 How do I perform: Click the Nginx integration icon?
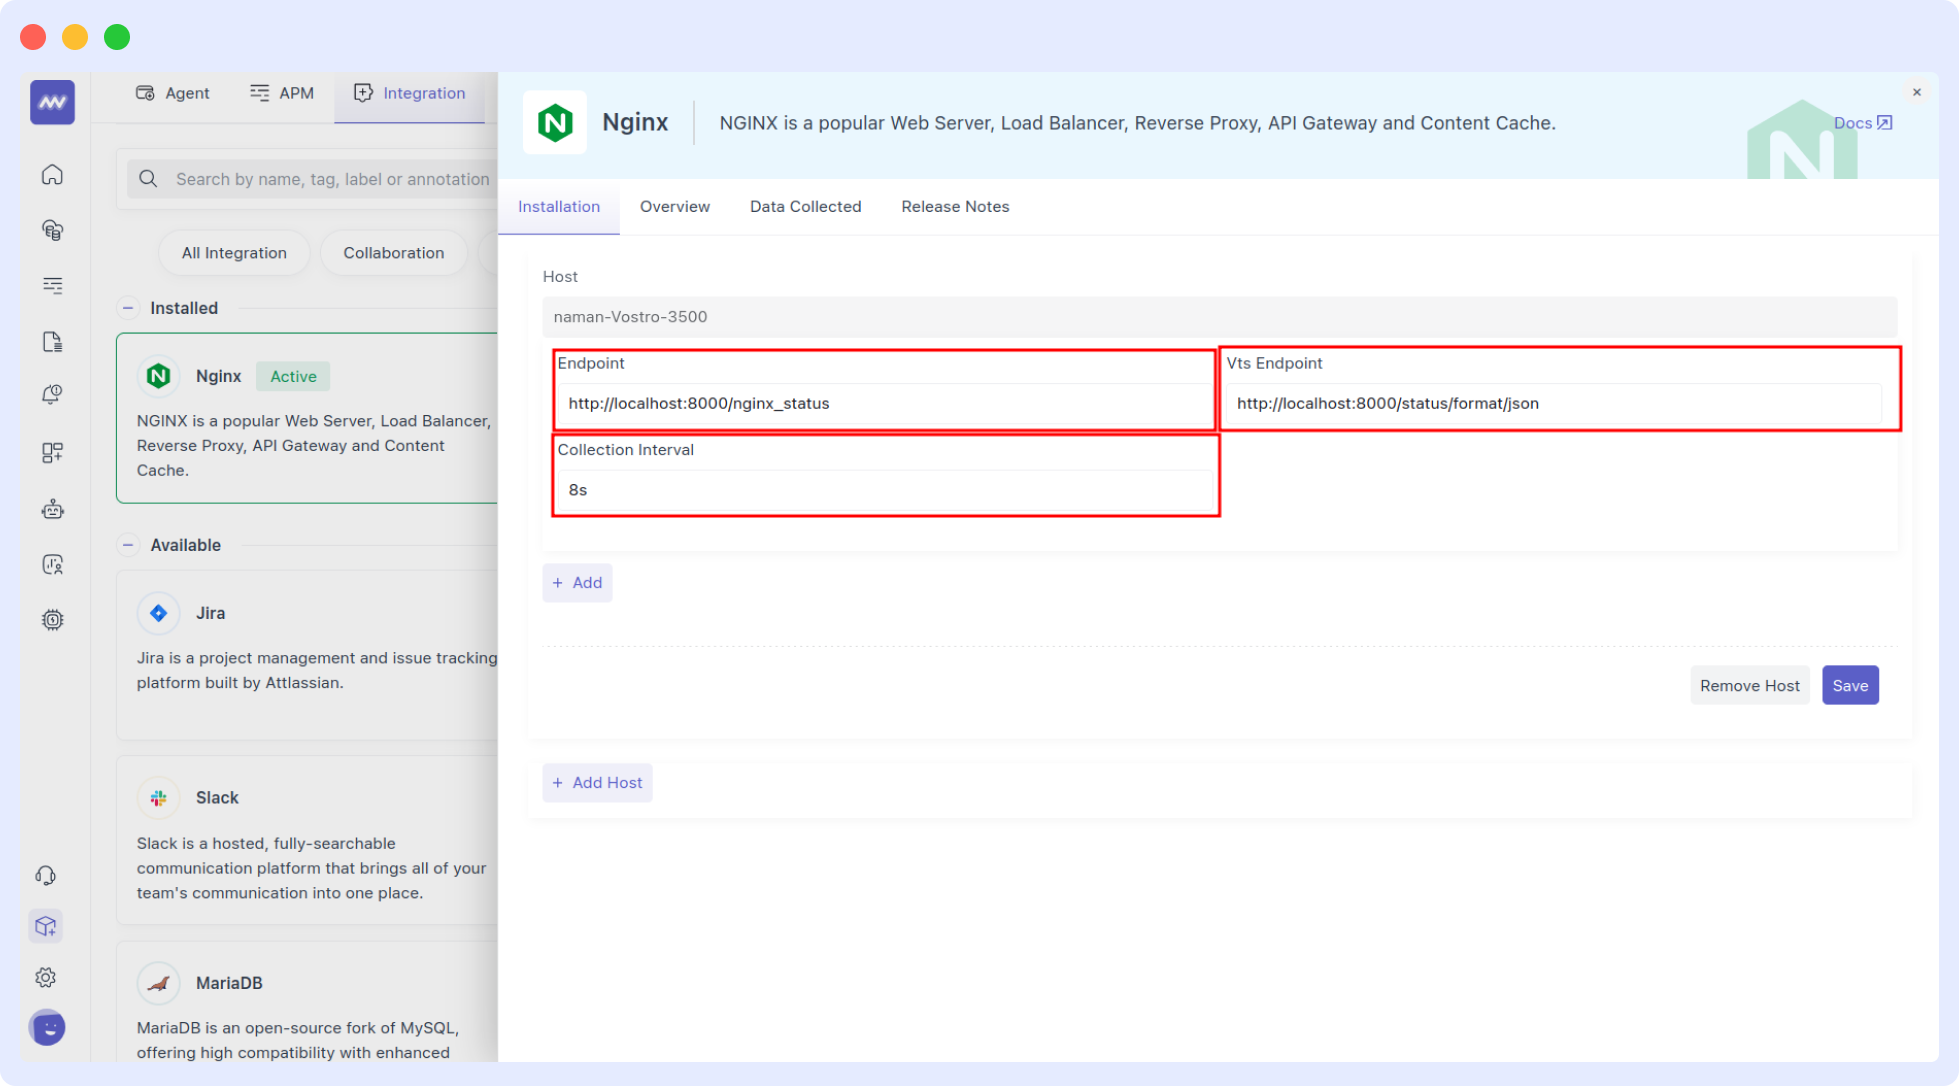tap(158, 376)
